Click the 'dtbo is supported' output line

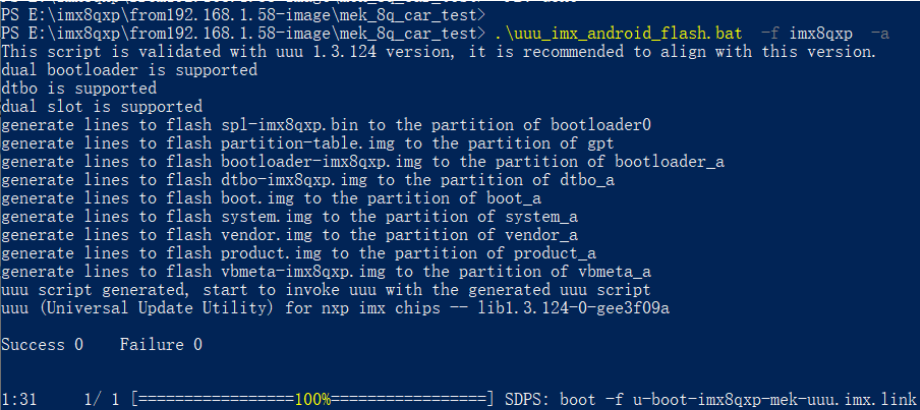pyautogui.click(x=79, y=88)
